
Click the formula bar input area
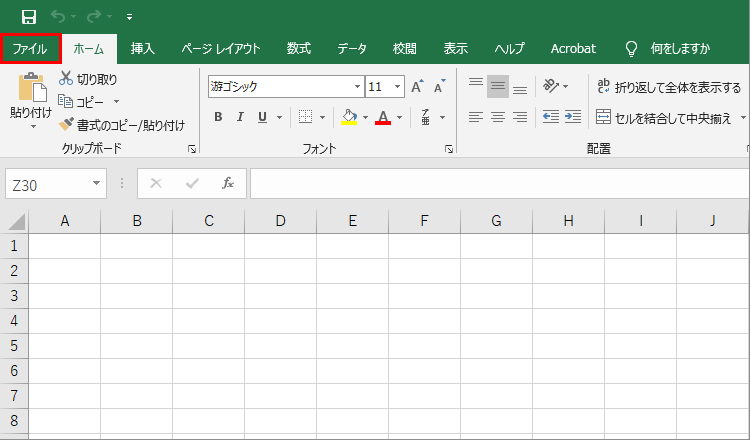[x=499, y=183]
